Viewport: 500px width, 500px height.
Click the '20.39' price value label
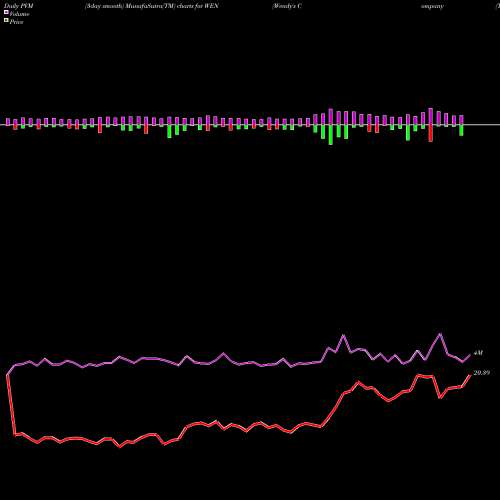[x=482, y=373]
